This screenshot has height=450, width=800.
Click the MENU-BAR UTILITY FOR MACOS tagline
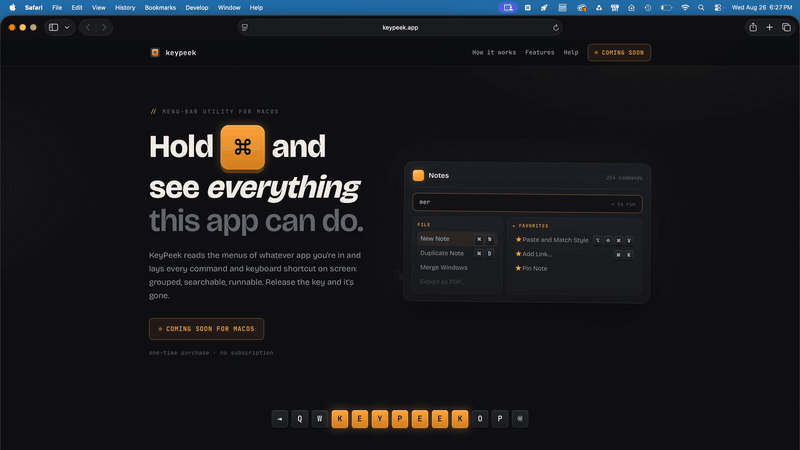pyautogui.click(x=220, y=111)
